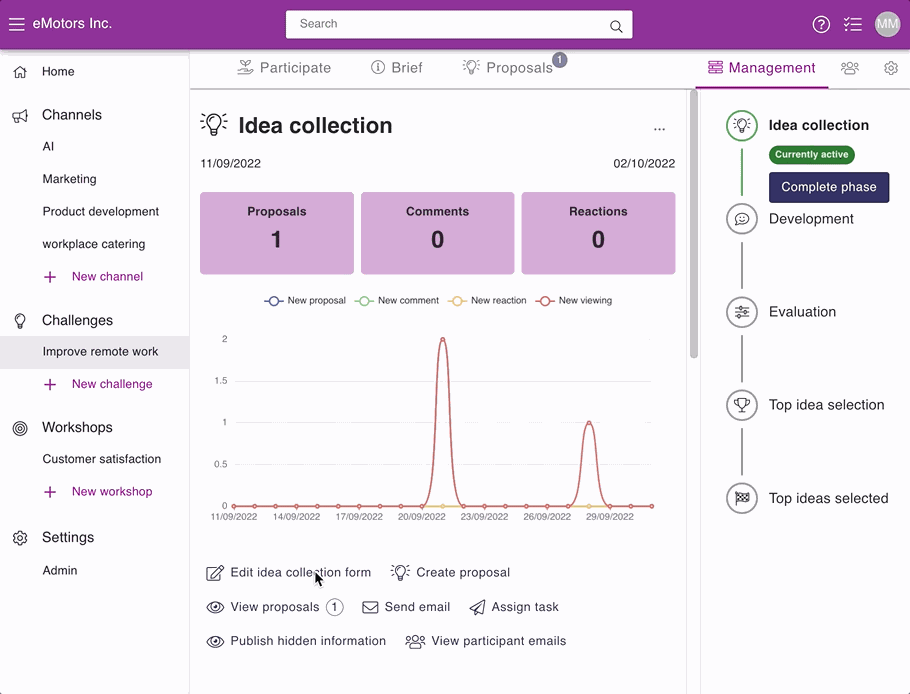Switch to the Brief tab
Screen dimensions: 910x694
pyautogui.click(x=396, y=68)
